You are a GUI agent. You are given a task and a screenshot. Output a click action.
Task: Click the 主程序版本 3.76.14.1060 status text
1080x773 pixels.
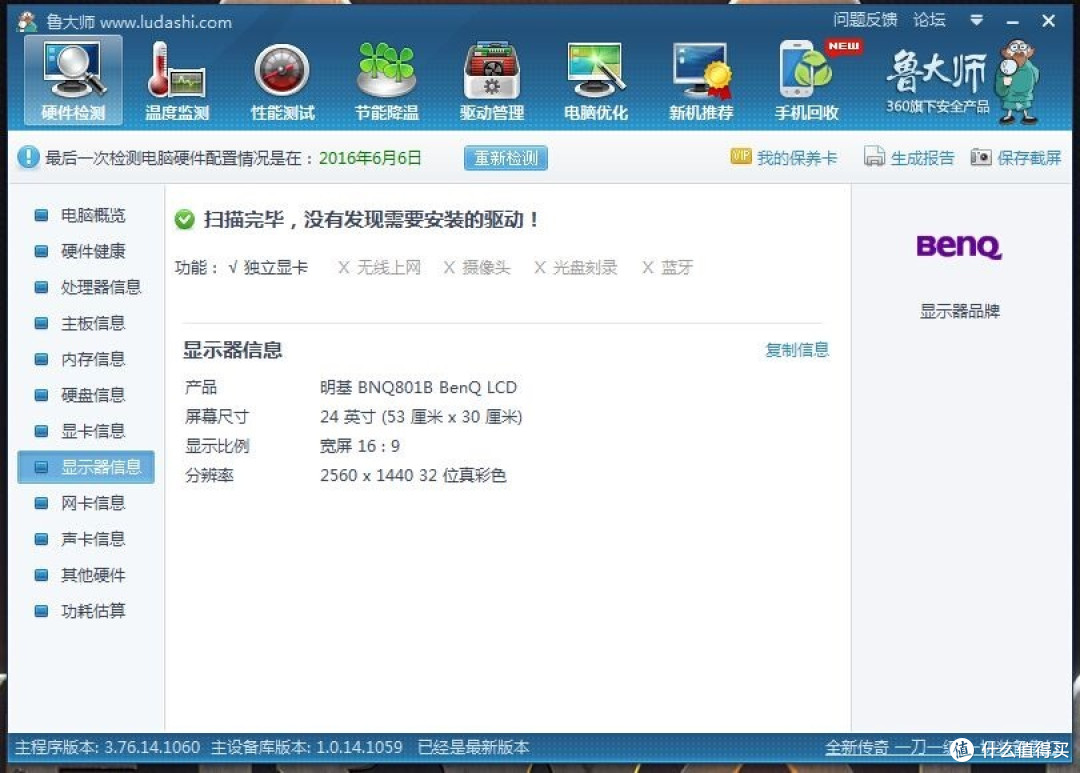[107, 748]
